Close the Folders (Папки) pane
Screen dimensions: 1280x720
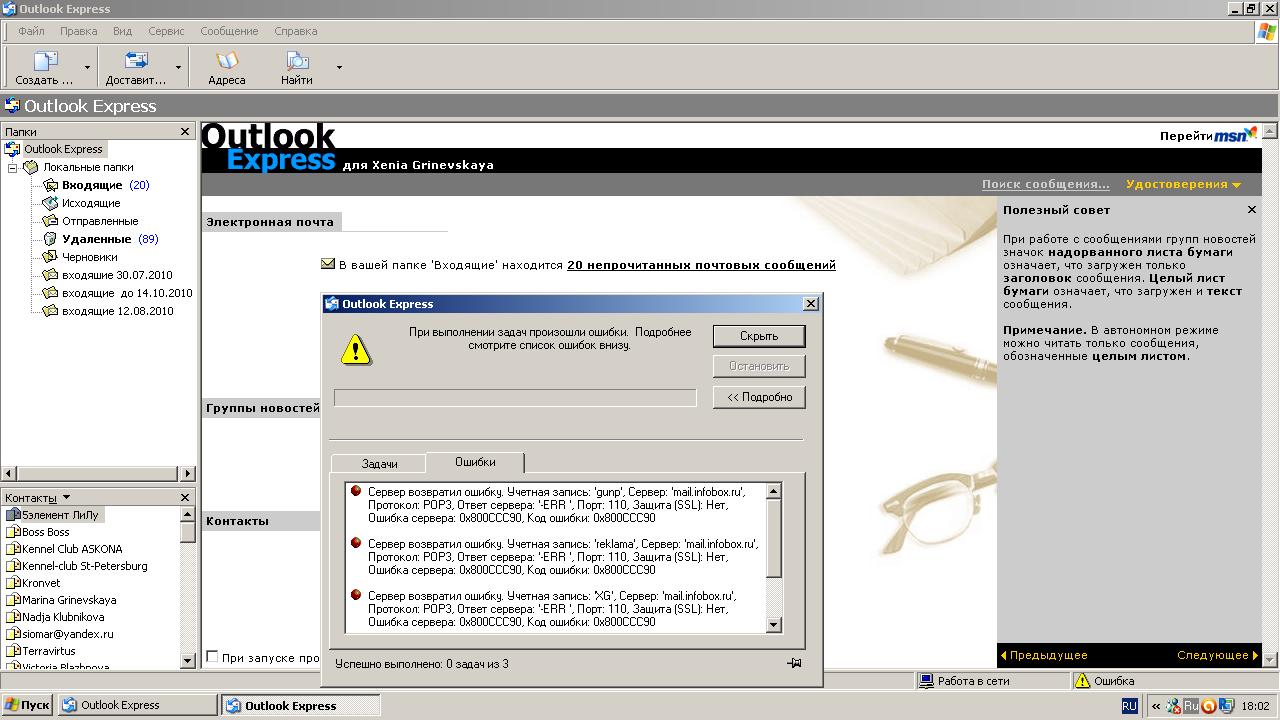(185, 131)
